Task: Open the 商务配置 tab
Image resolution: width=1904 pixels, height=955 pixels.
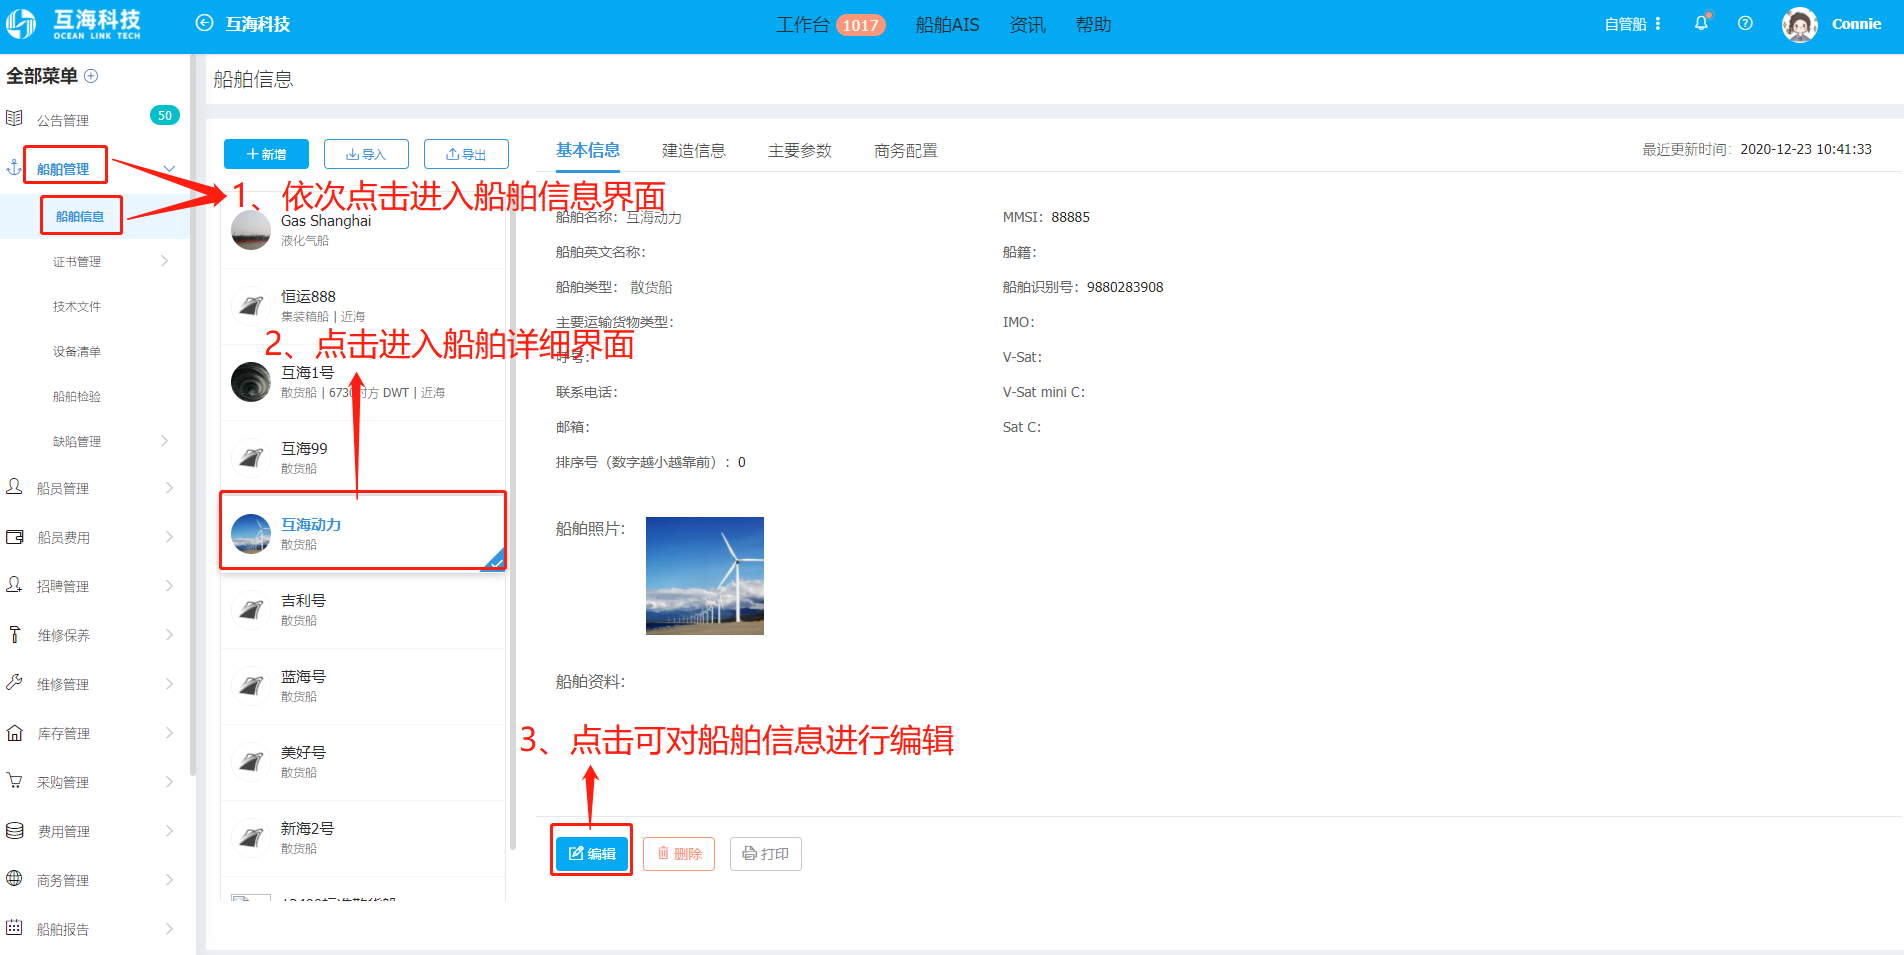Action: tap(906, 150)
